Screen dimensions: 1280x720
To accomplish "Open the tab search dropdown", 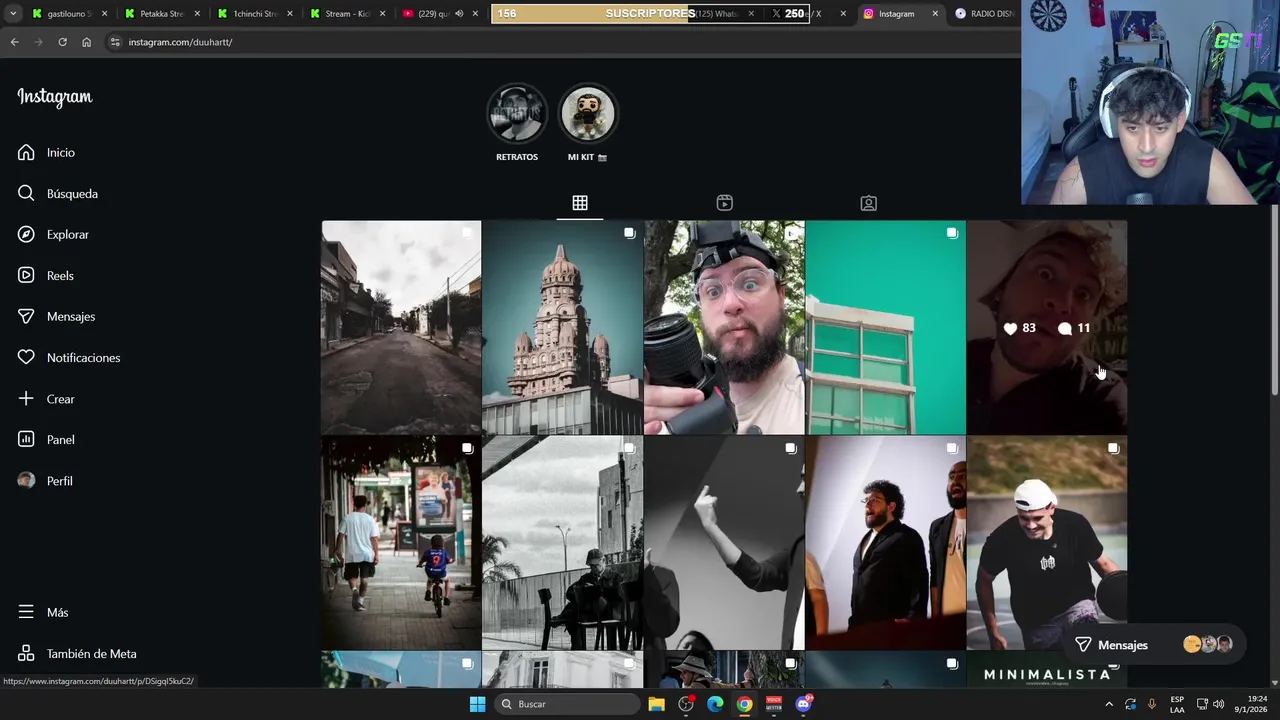I will point(13,13).
